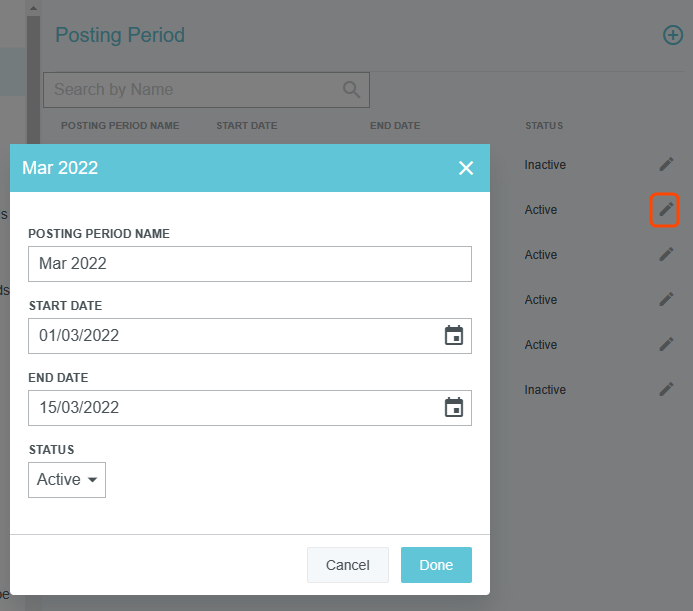Click the Done button

(x=436, y=565)
